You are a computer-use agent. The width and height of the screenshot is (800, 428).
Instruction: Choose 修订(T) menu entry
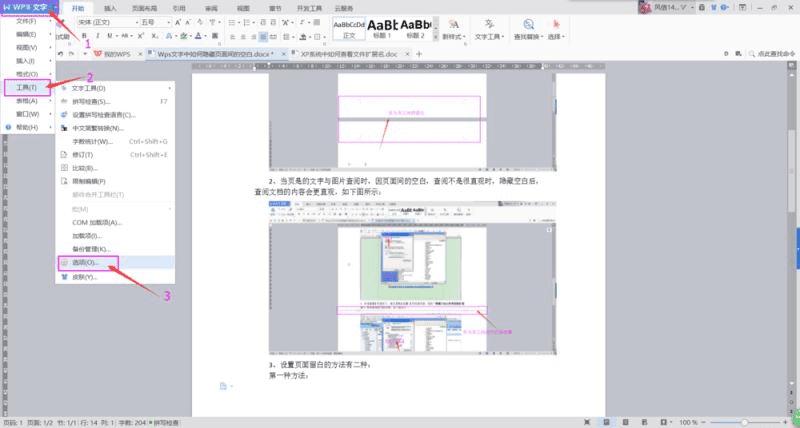[115, 155]
